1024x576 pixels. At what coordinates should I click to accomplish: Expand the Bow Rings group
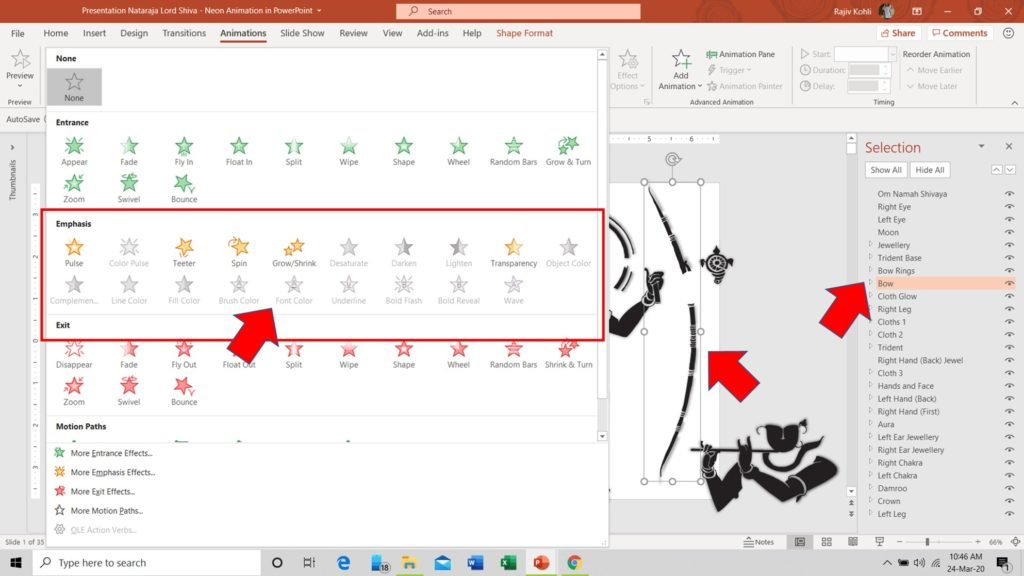[x=871, y=270]
